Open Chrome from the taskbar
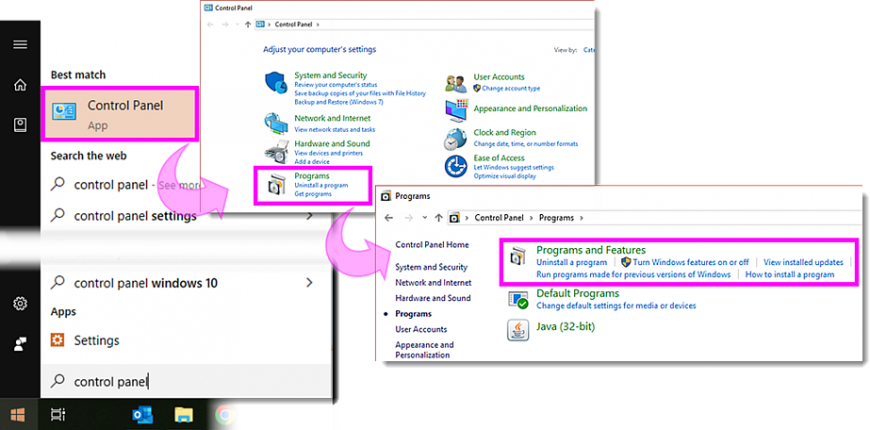Image resolution: width=870 pixels, height=430 pixels. point(224,414)
